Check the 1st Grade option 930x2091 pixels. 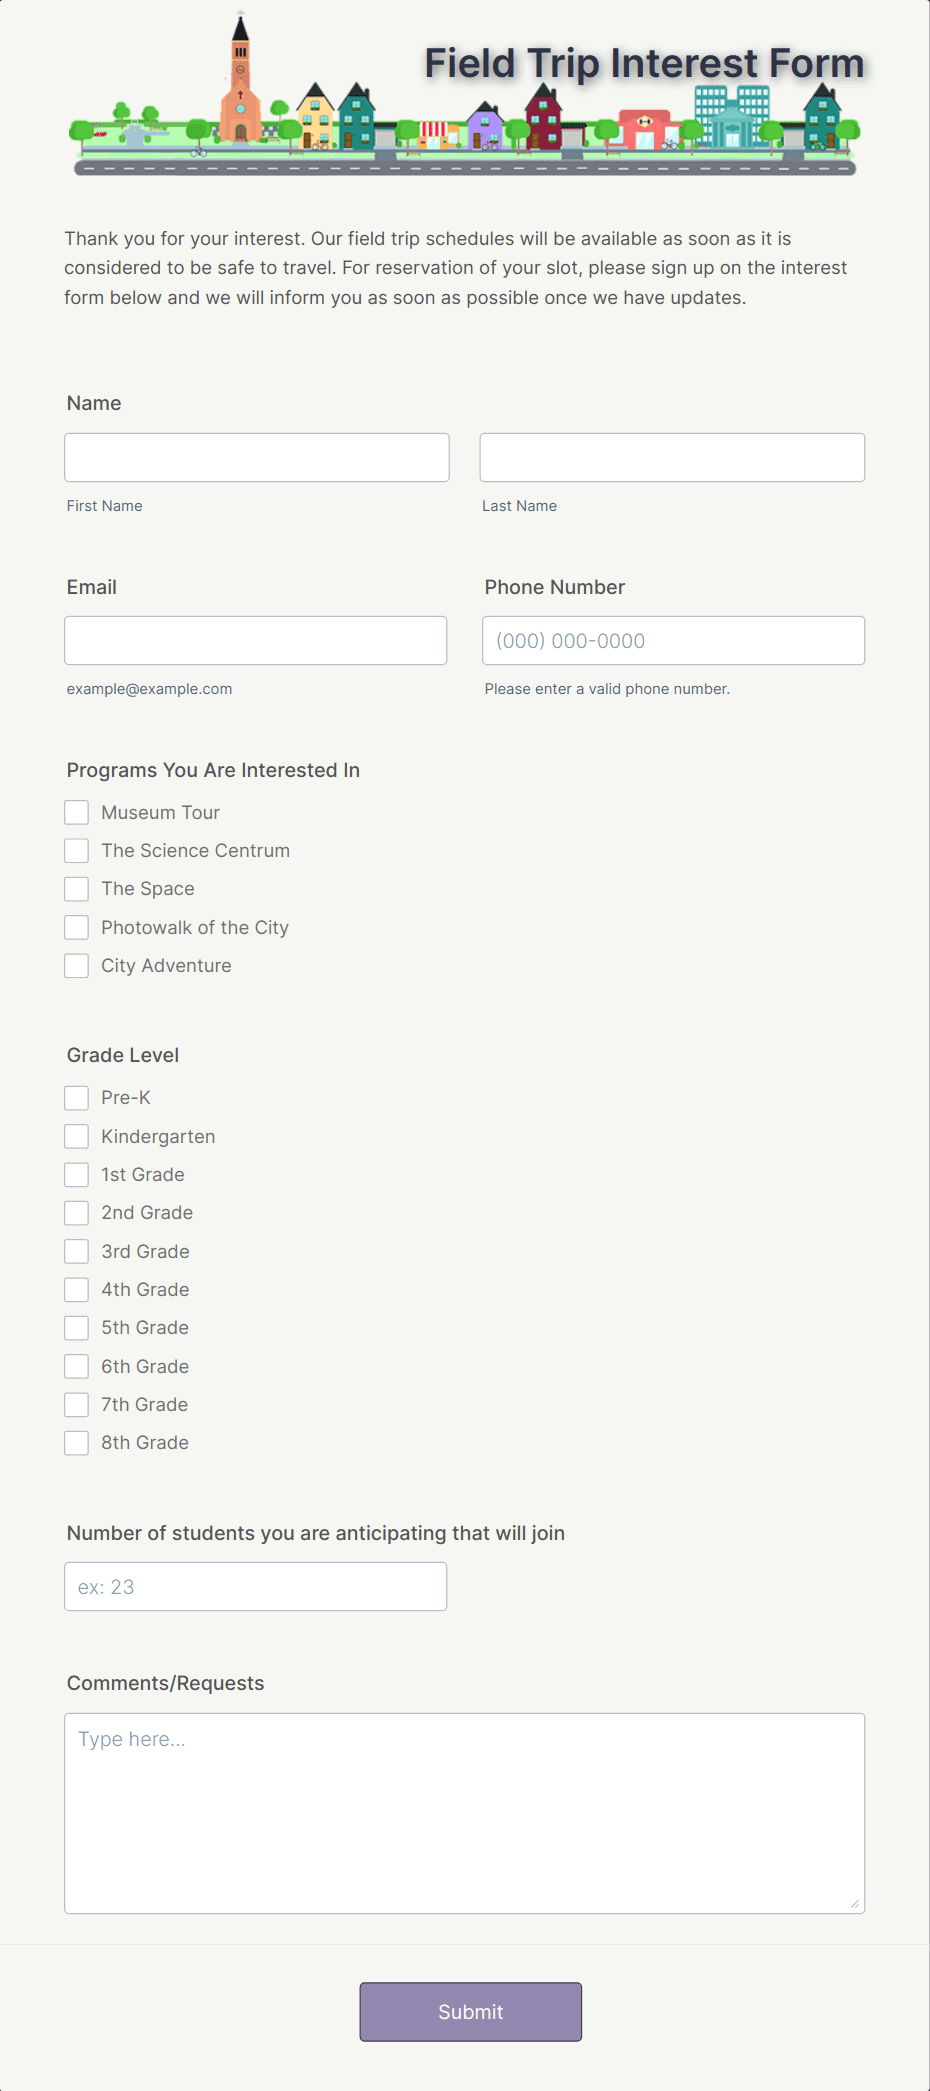pyautogui.click(x=76, y=1174)
